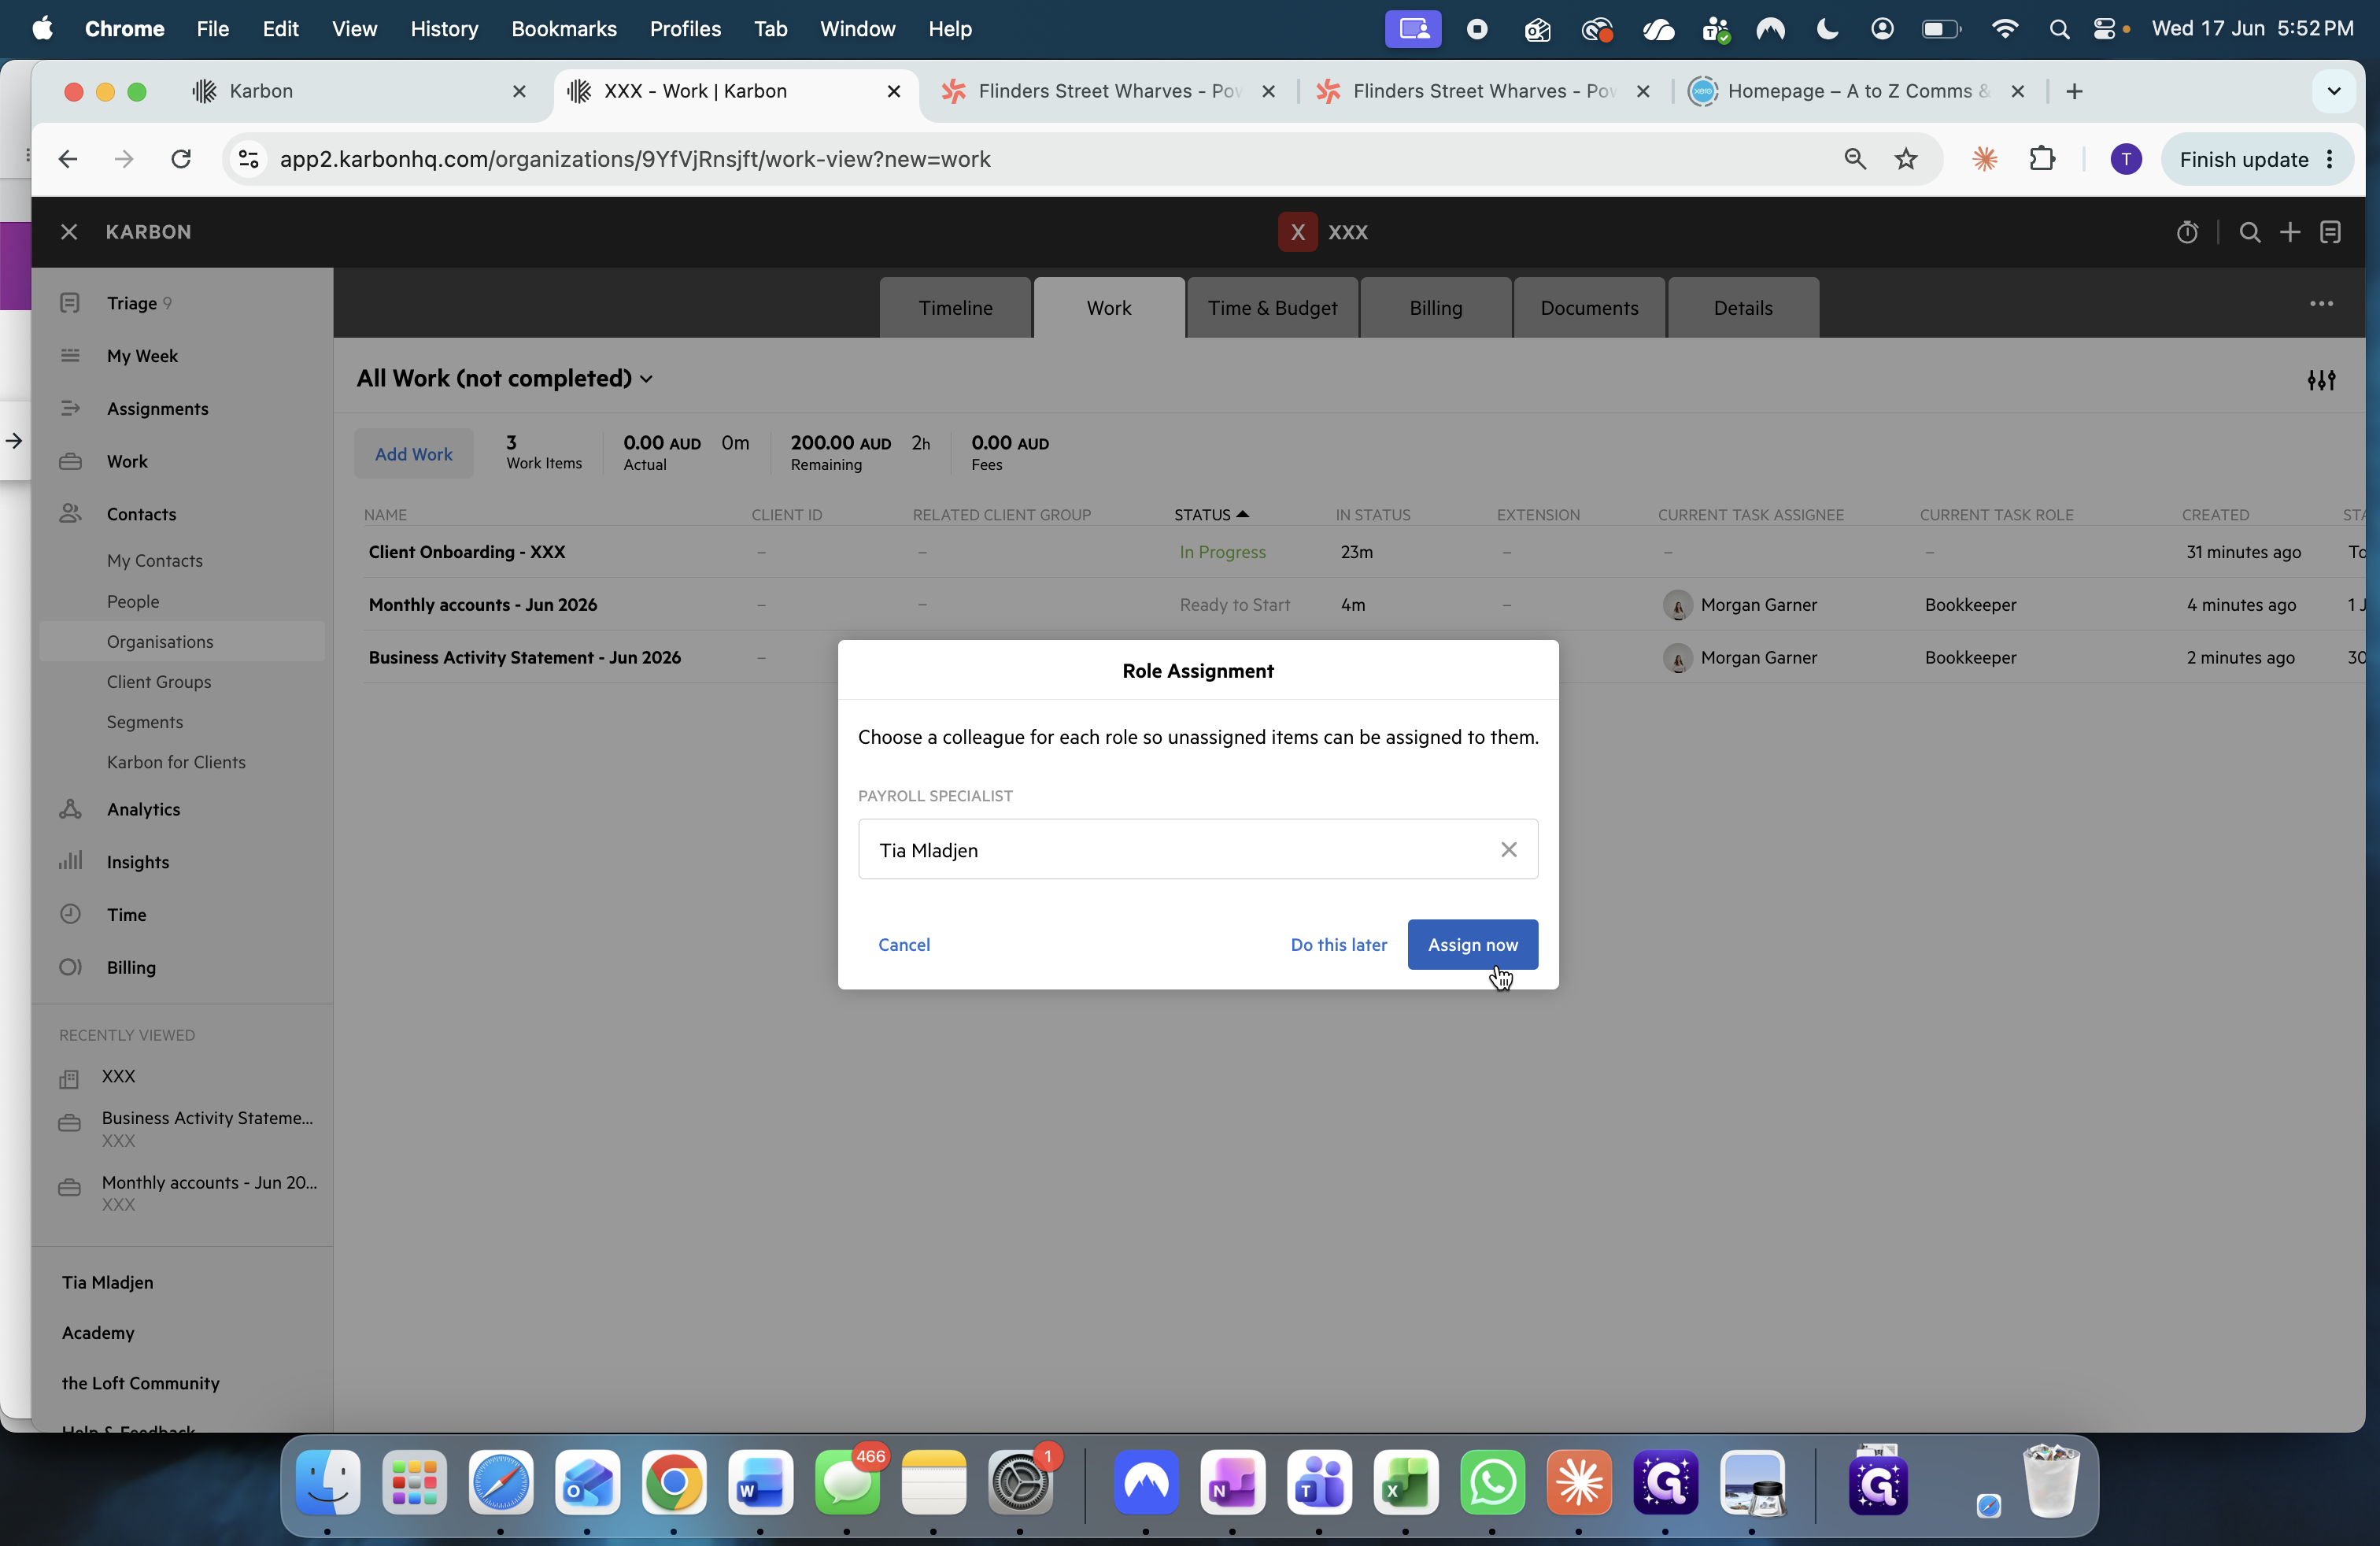The image size is (2380, 1546).
Task: Select My Contacts under Contacts
Action: pyautogui.click(x=154, y=560)
